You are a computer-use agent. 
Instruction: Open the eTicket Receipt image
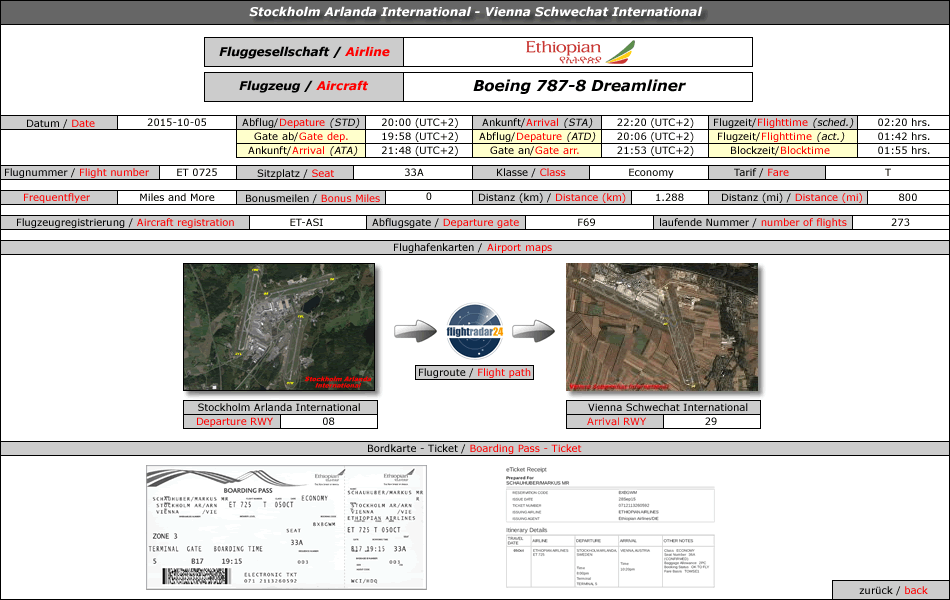(610, 527)
